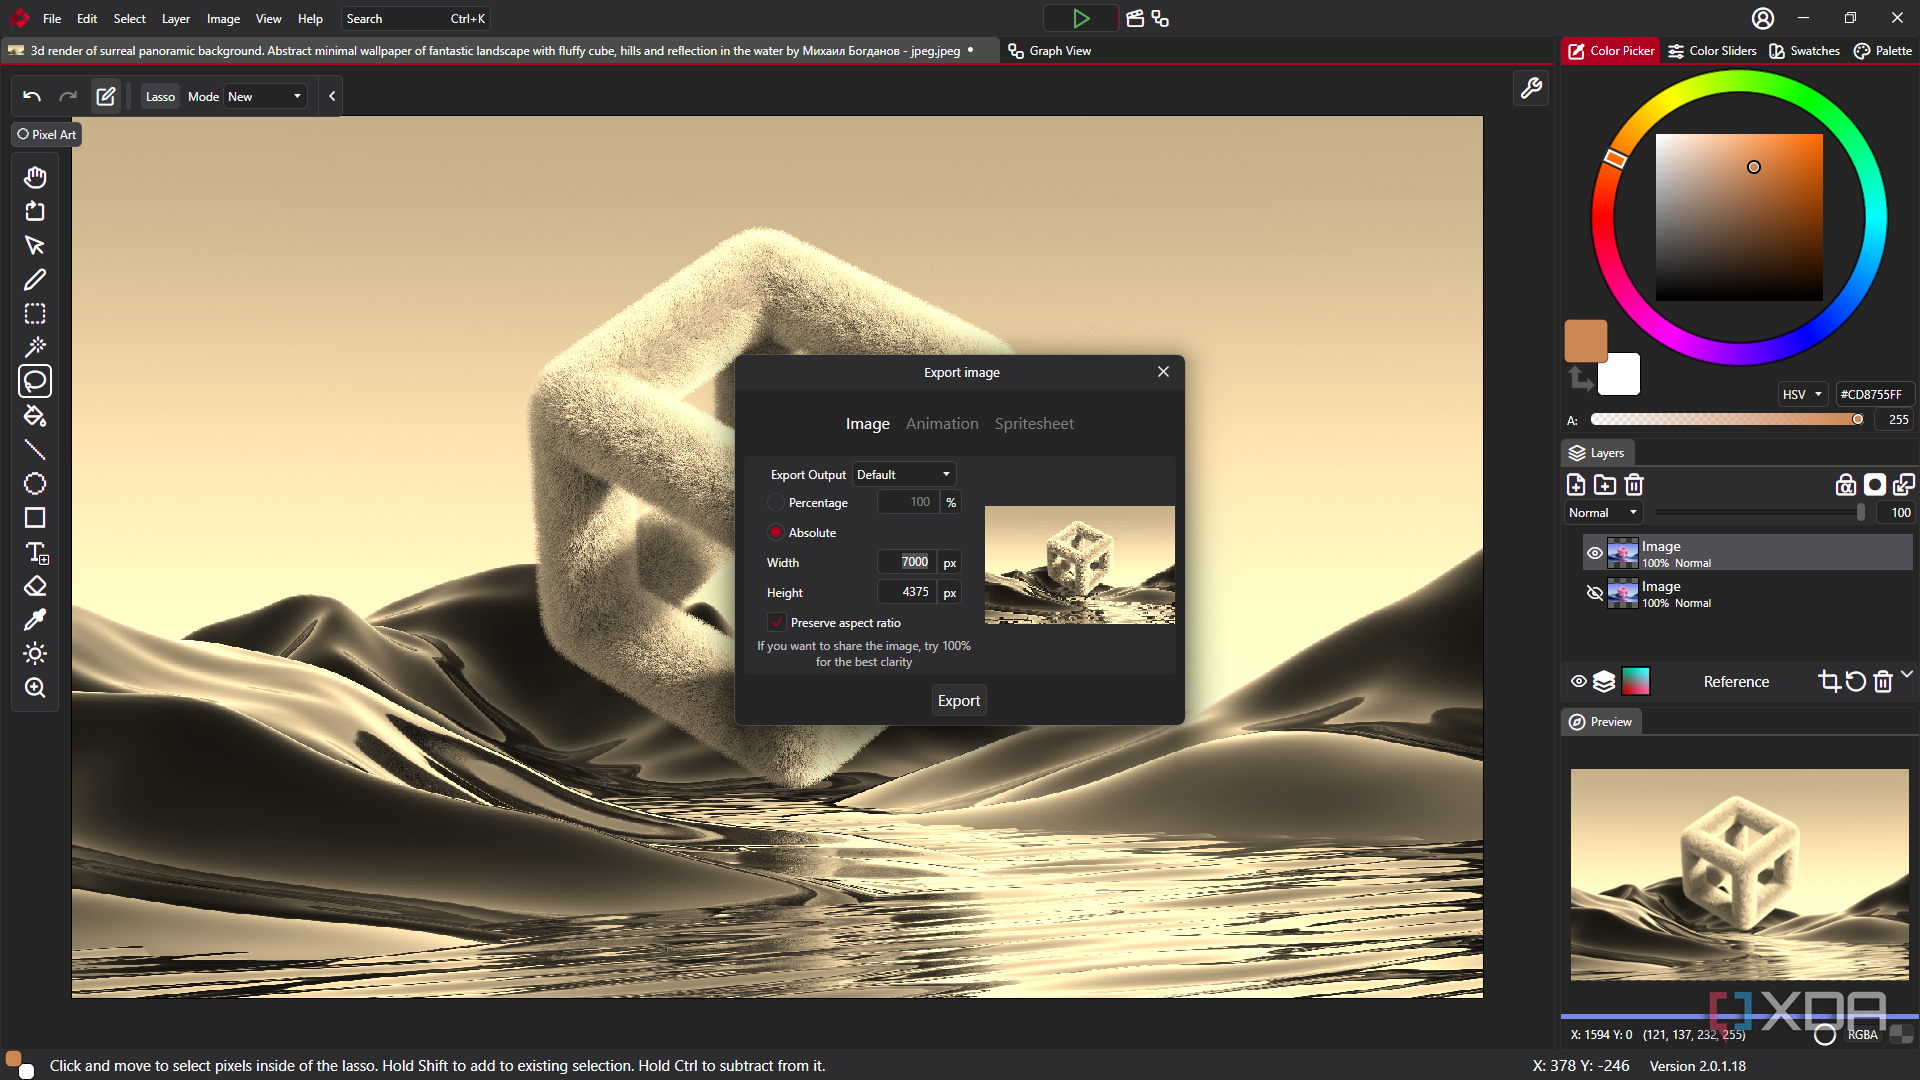
Task: Click the create new layer icon
Action: click(x=1576, y=485)
